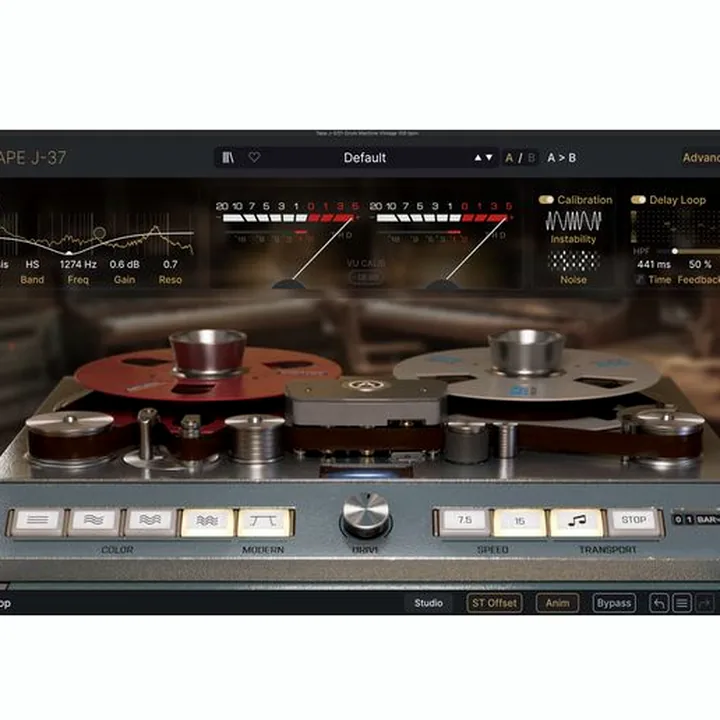
Task: Edit the 50 % feedback value
Action: 700,264
